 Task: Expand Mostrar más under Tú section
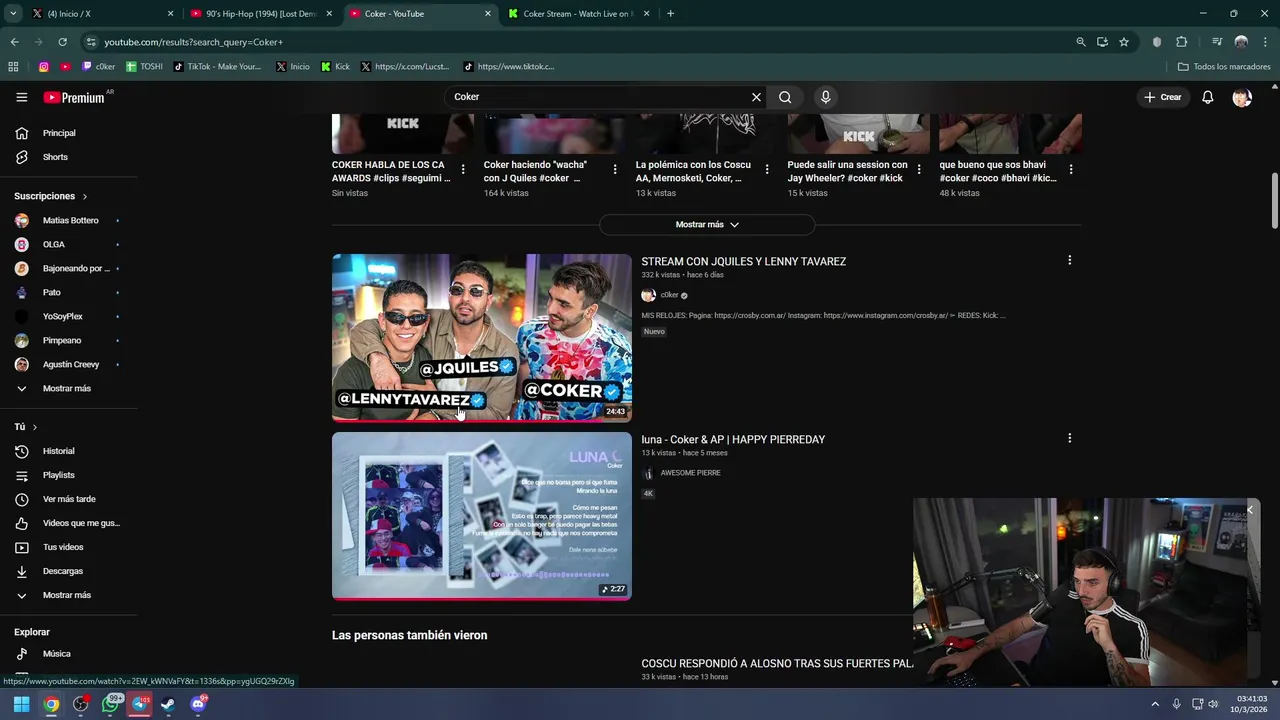[x=67, y=595]
